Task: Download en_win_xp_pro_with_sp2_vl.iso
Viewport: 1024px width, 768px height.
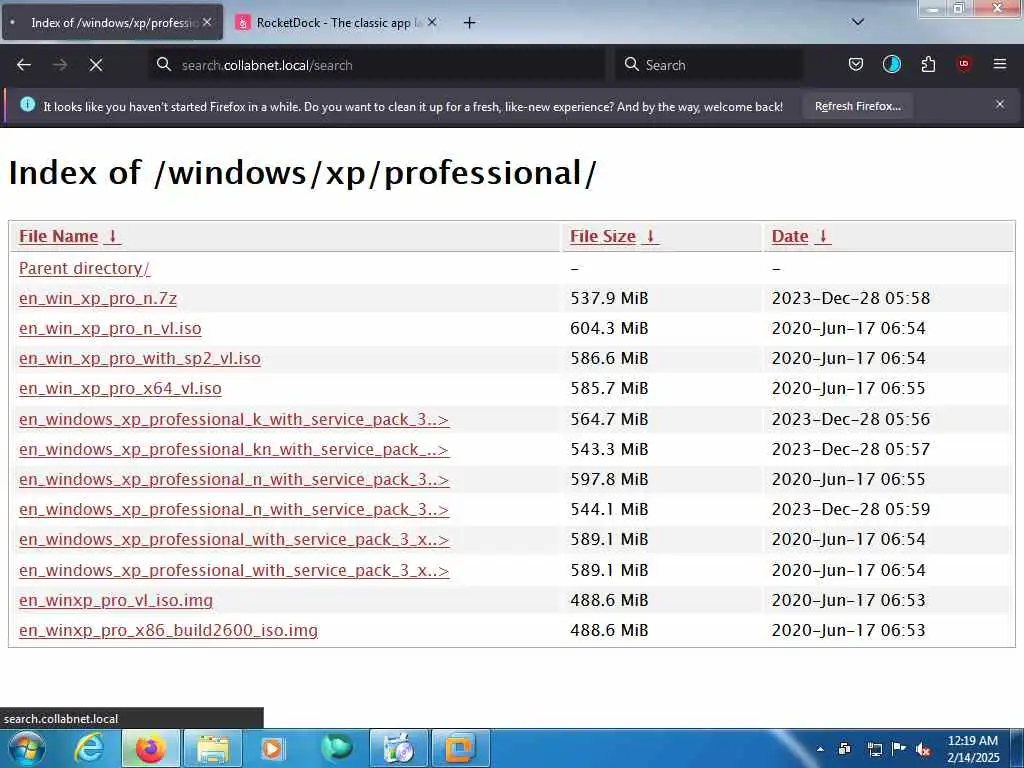Action: (140, 359)
